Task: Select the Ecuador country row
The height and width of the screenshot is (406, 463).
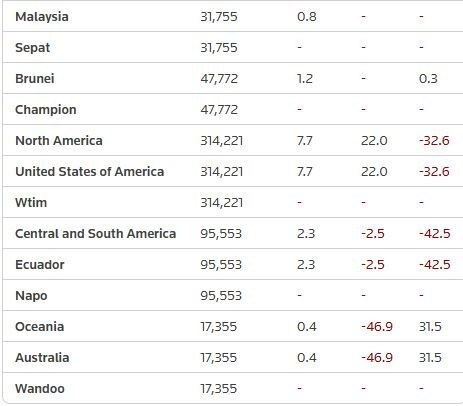Action: 232,264
